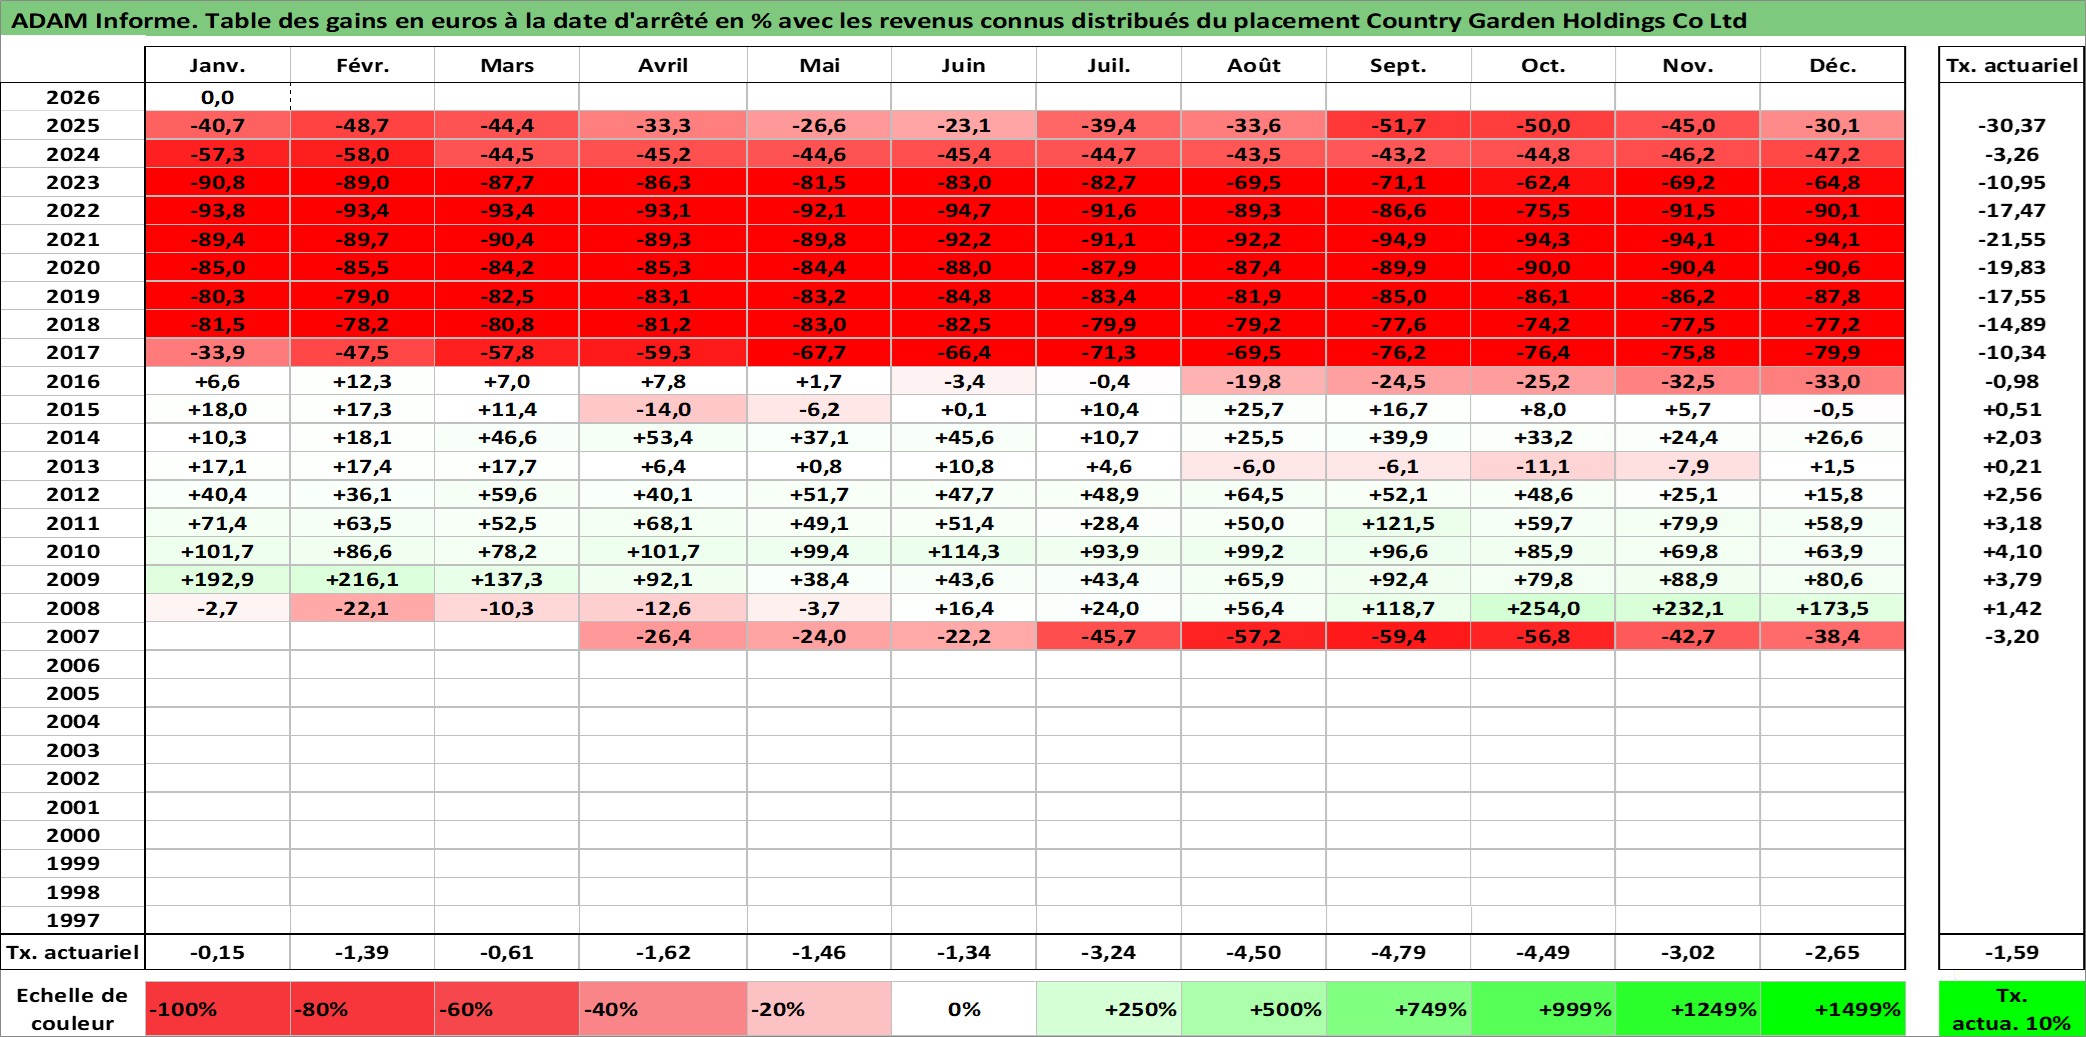Click the -4,79 bottom rate for Sept.

pyautogui.click(x=1398, y=952)
